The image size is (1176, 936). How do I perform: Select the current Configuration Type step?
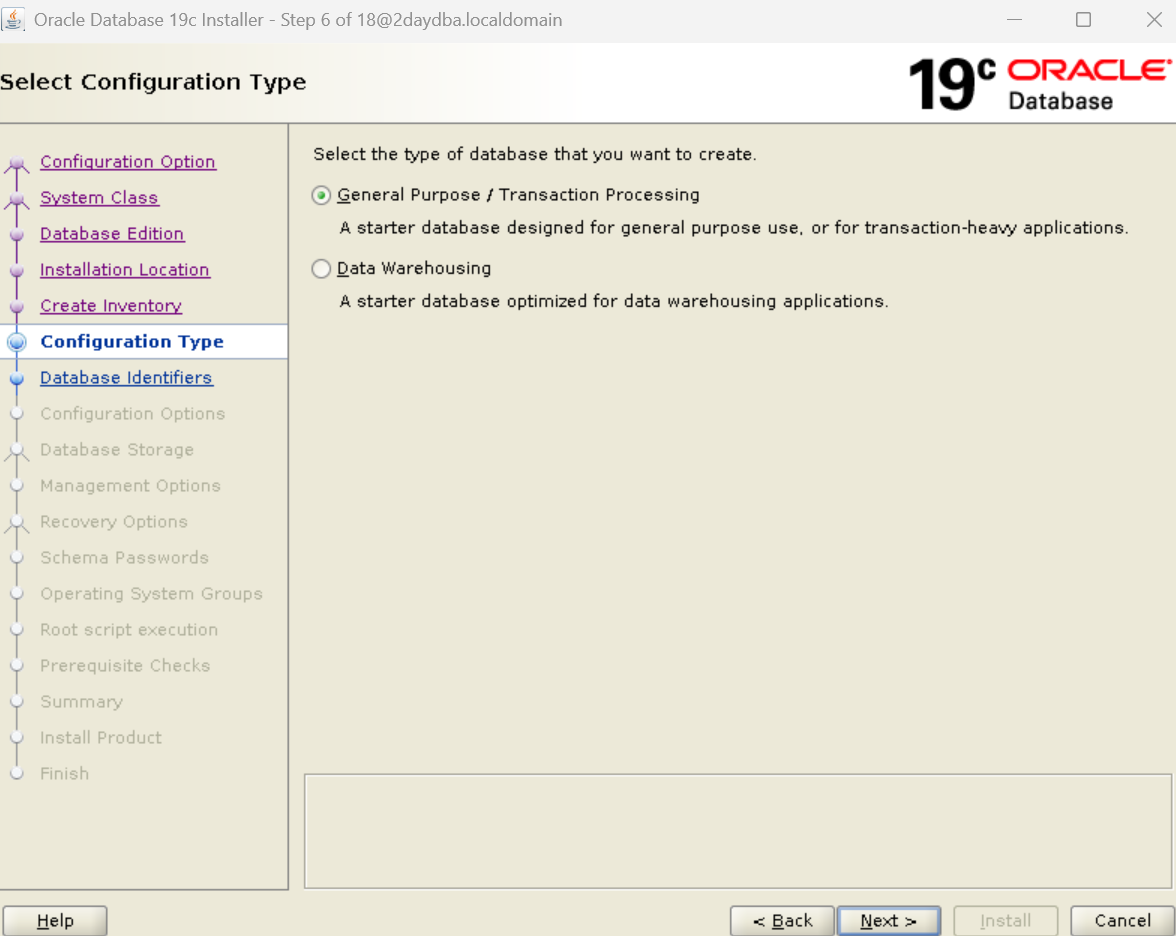[x=132, y=341]
